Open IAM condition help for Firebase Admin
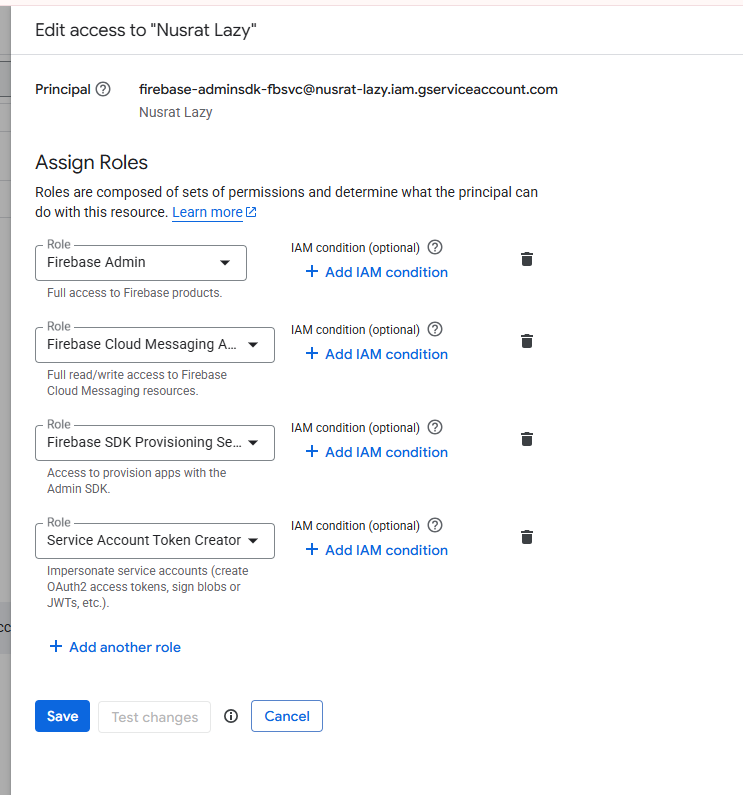This screenshot has height=795, width=743. tap(435, 247)
